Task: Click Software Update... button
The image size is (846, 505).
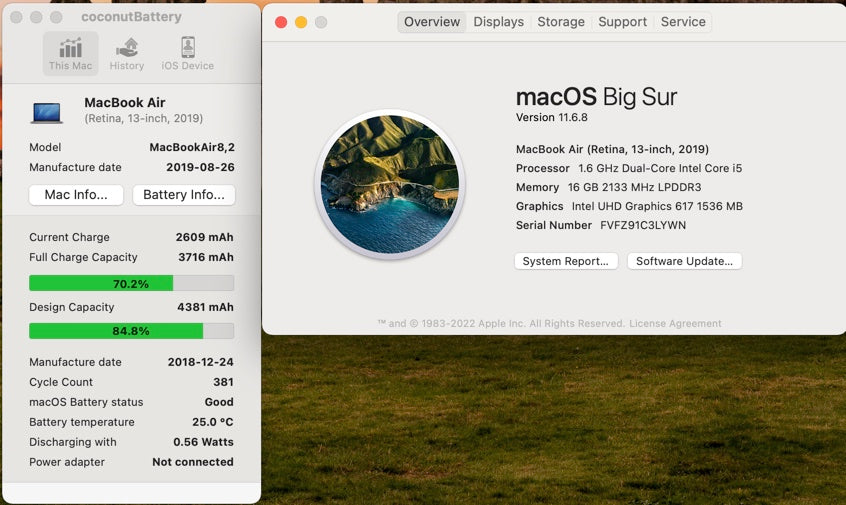Action: [684, 261]
